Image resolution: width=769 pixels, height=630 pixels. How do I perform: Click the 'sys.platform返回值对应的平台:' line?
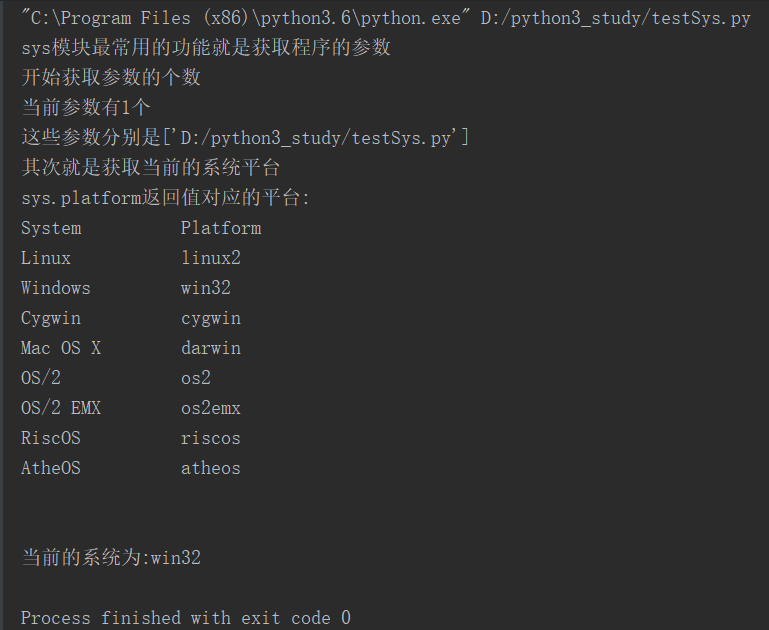pyautogui.click(x=165, y=198)
